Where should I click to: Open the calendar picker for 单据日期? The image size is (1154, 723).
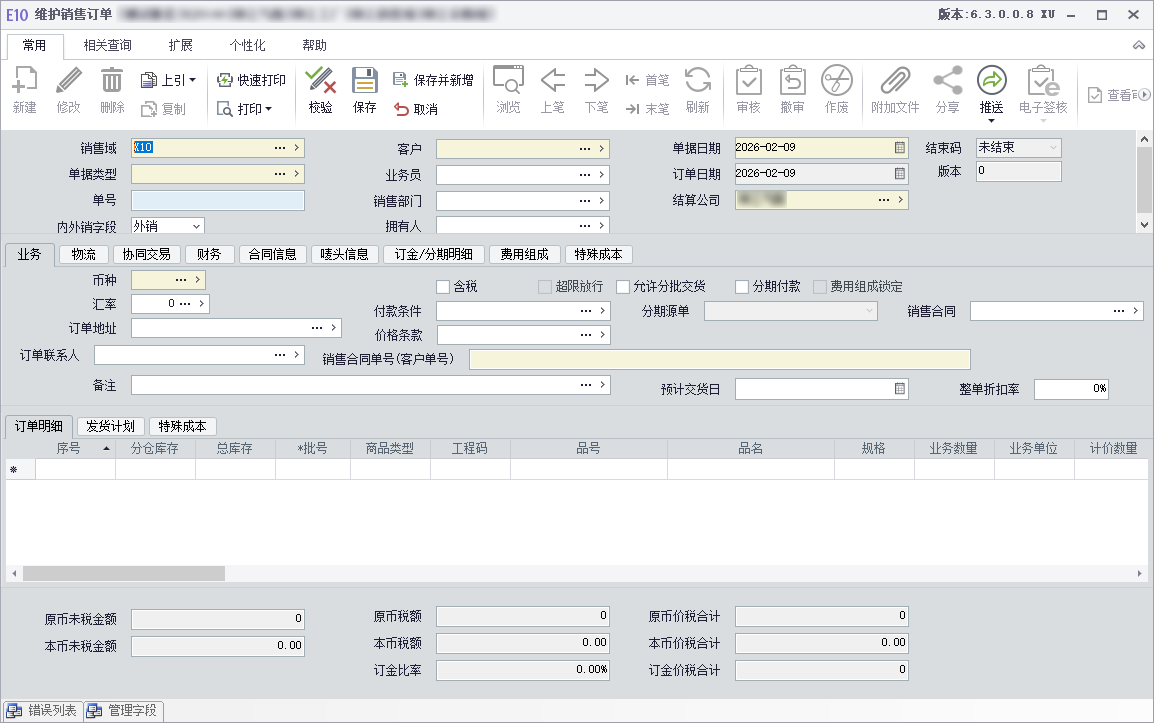[900, 148]
